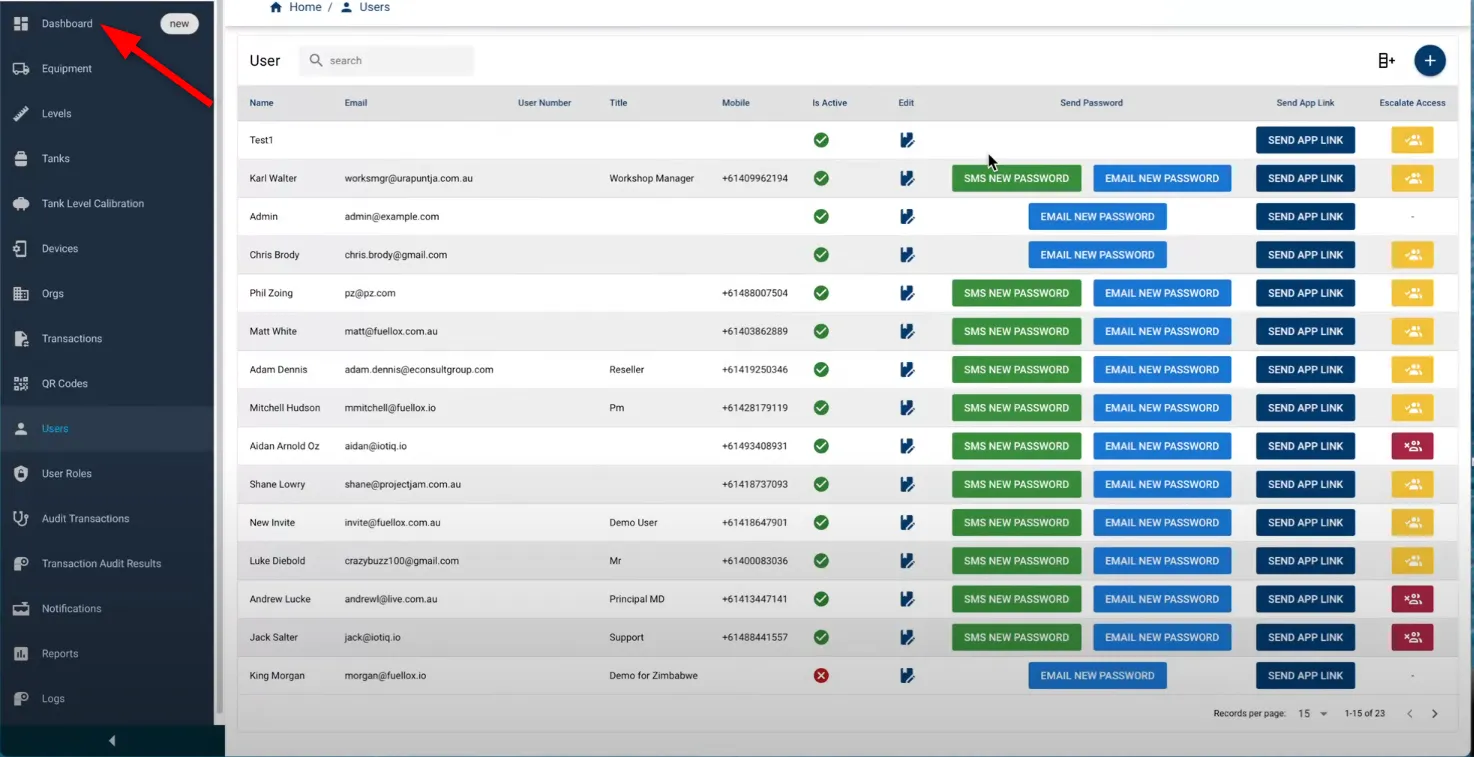
Task: Go to previous page of users
Action: tap(1410, 714)
